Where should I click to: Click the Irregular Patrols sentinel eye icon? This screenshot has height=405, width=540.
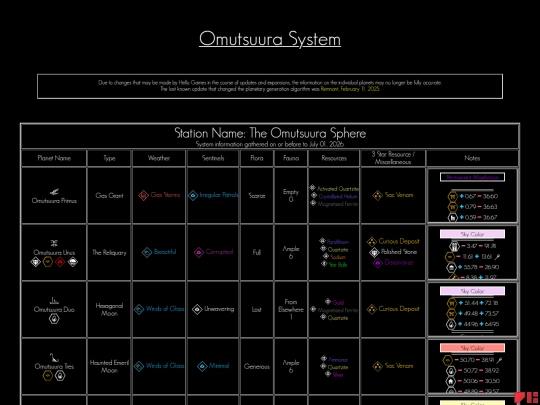(x=193, y=195)
